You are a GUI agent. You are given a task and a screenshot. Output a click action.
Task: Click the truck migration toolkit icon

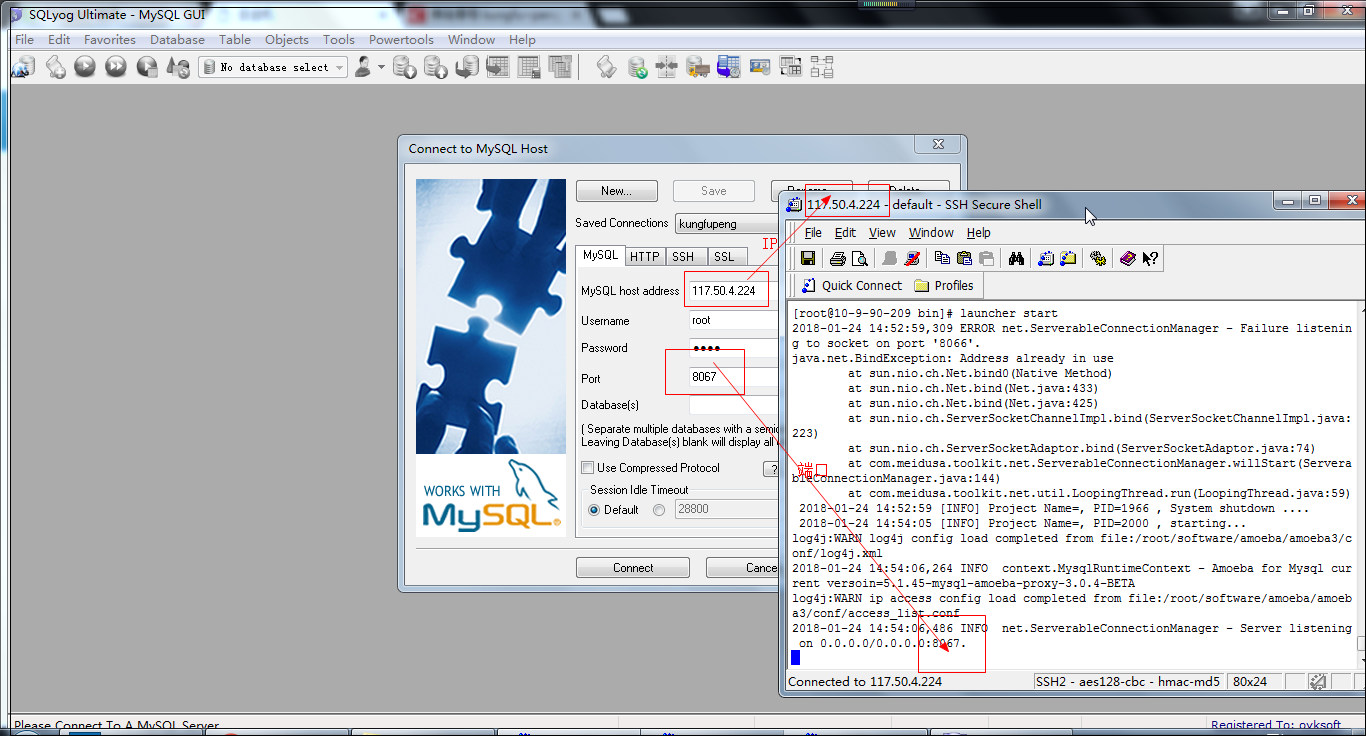[x=698, y=67]
